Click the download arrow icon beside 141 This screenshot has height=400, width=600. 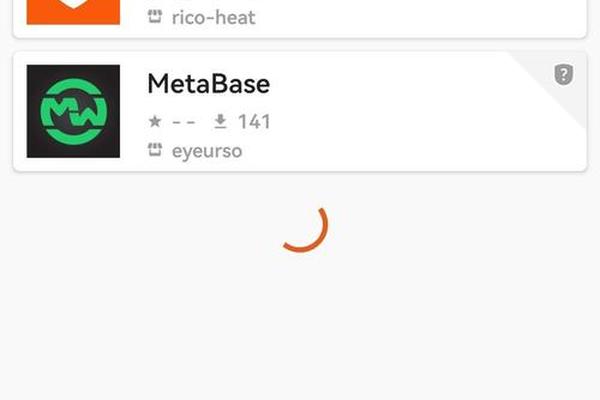click(220, 121)
